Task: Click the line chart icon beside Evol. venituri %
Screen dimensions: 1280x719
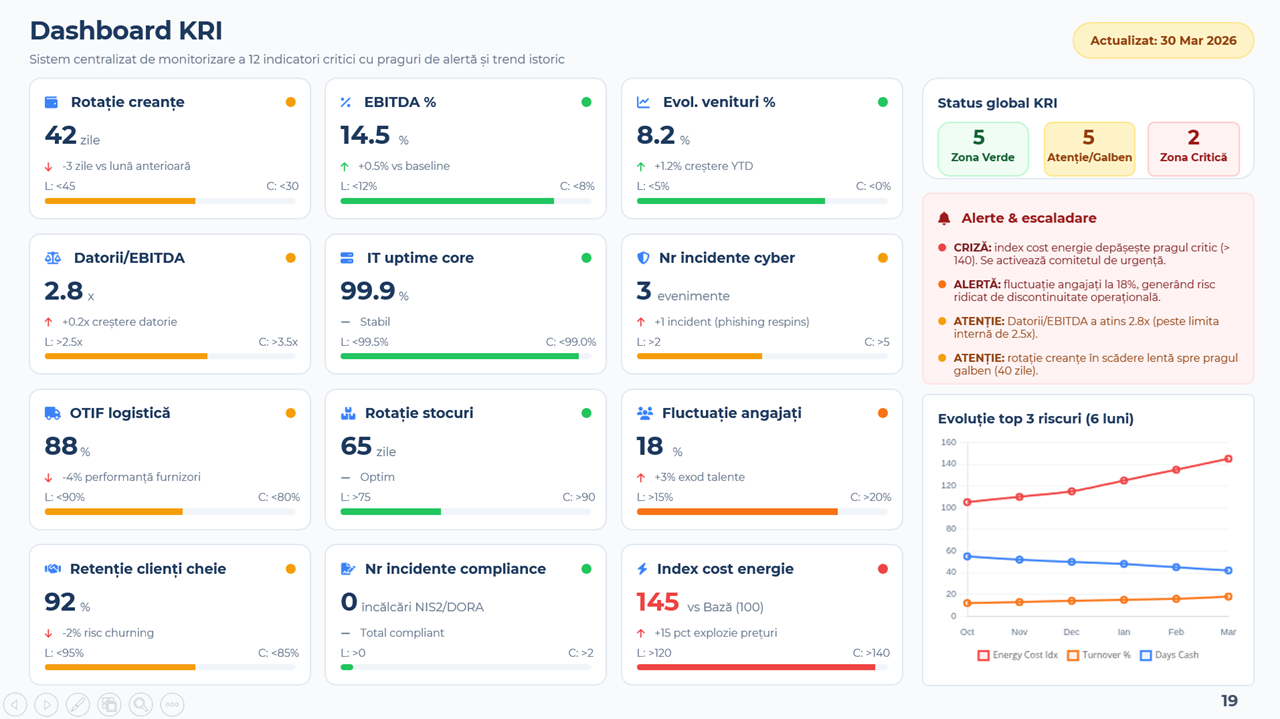Action: (643, 102)
